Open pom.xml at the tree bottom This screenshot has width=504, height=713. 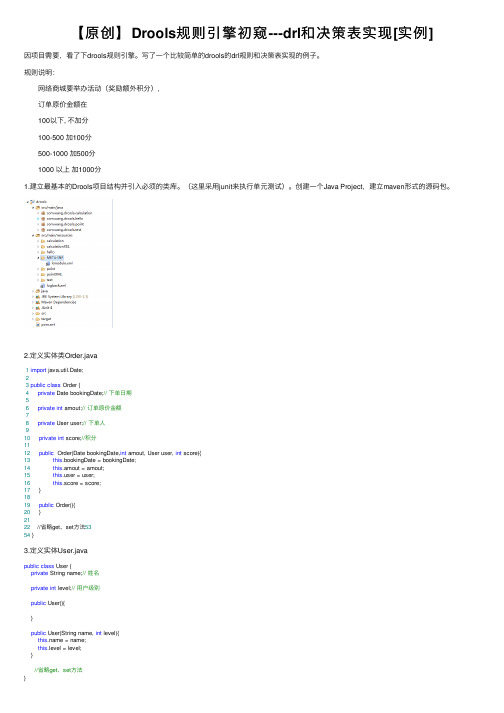(48, 325)
